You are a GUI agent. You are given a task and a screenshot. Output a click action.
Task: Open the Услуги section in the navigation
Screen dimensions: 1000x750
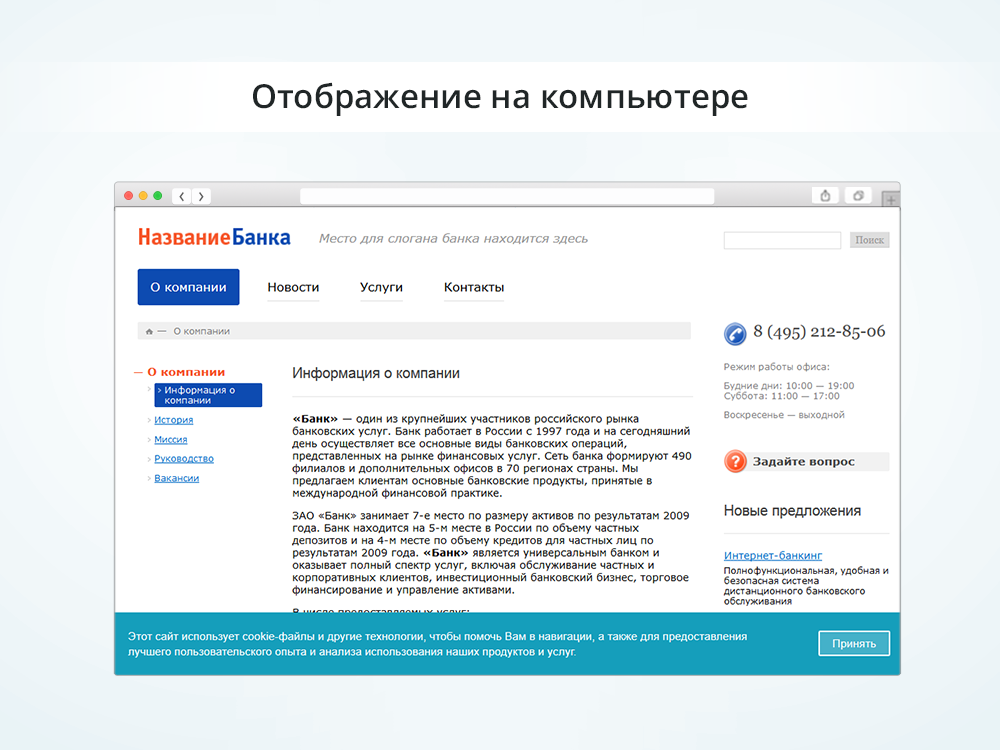(381, 286)
